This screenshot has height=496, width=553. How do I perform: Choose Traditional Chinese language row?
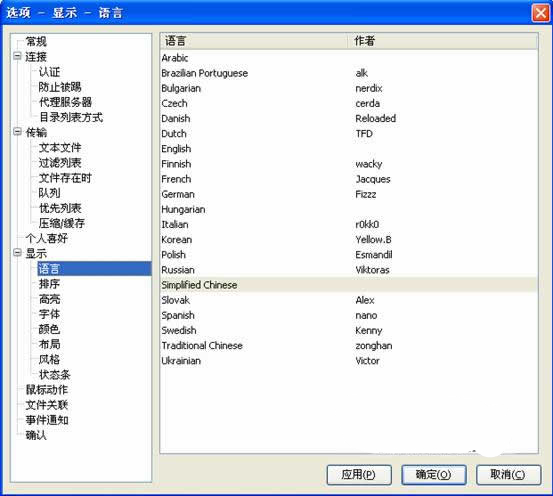click(348, 346)
